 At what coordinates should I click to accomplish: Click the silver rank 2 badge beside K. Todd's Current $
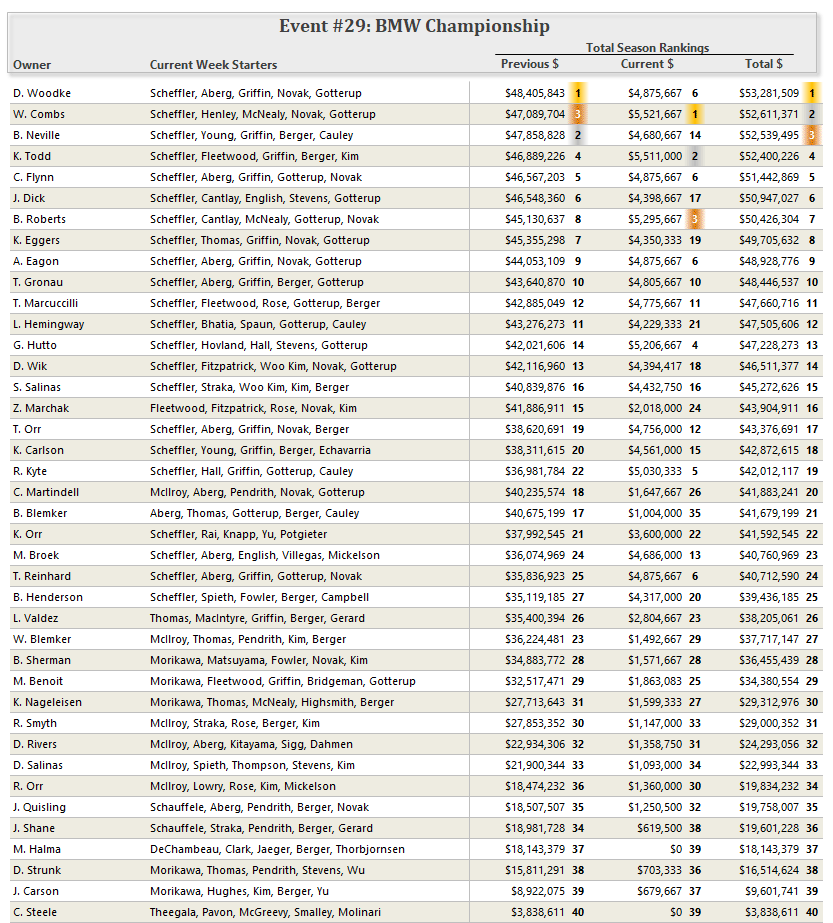click(x=694, y=156)
